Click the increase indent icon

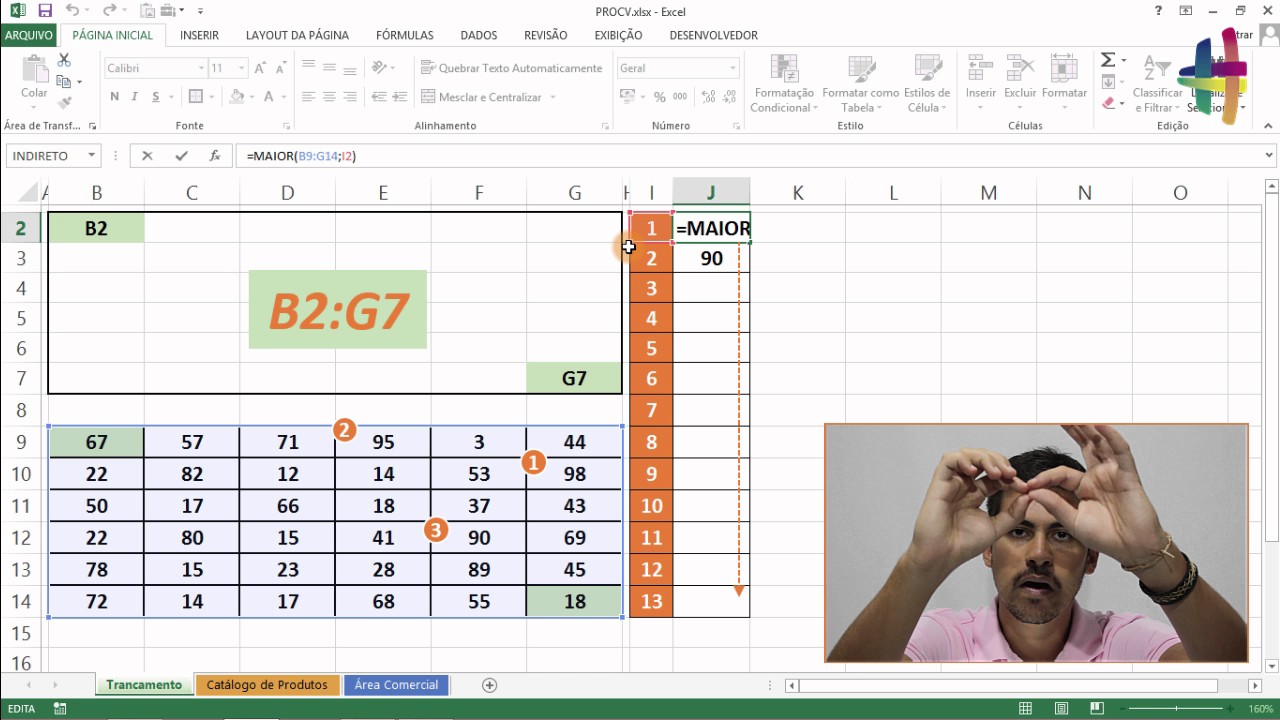(402, 97)
